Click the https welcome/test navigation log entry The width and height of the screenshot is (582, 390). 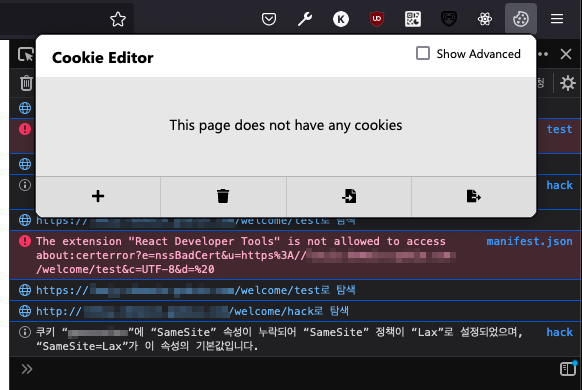196,290
